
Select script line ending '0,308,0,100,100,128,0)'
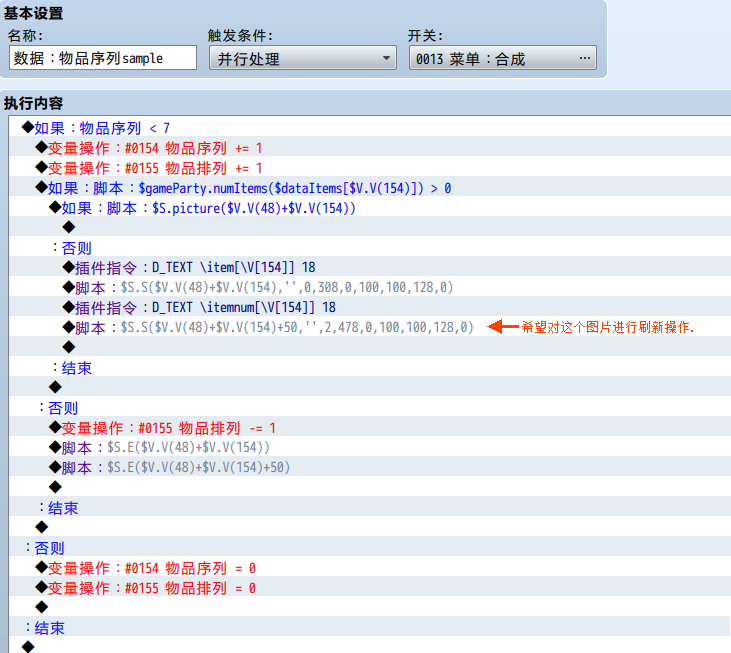[258, 288]
